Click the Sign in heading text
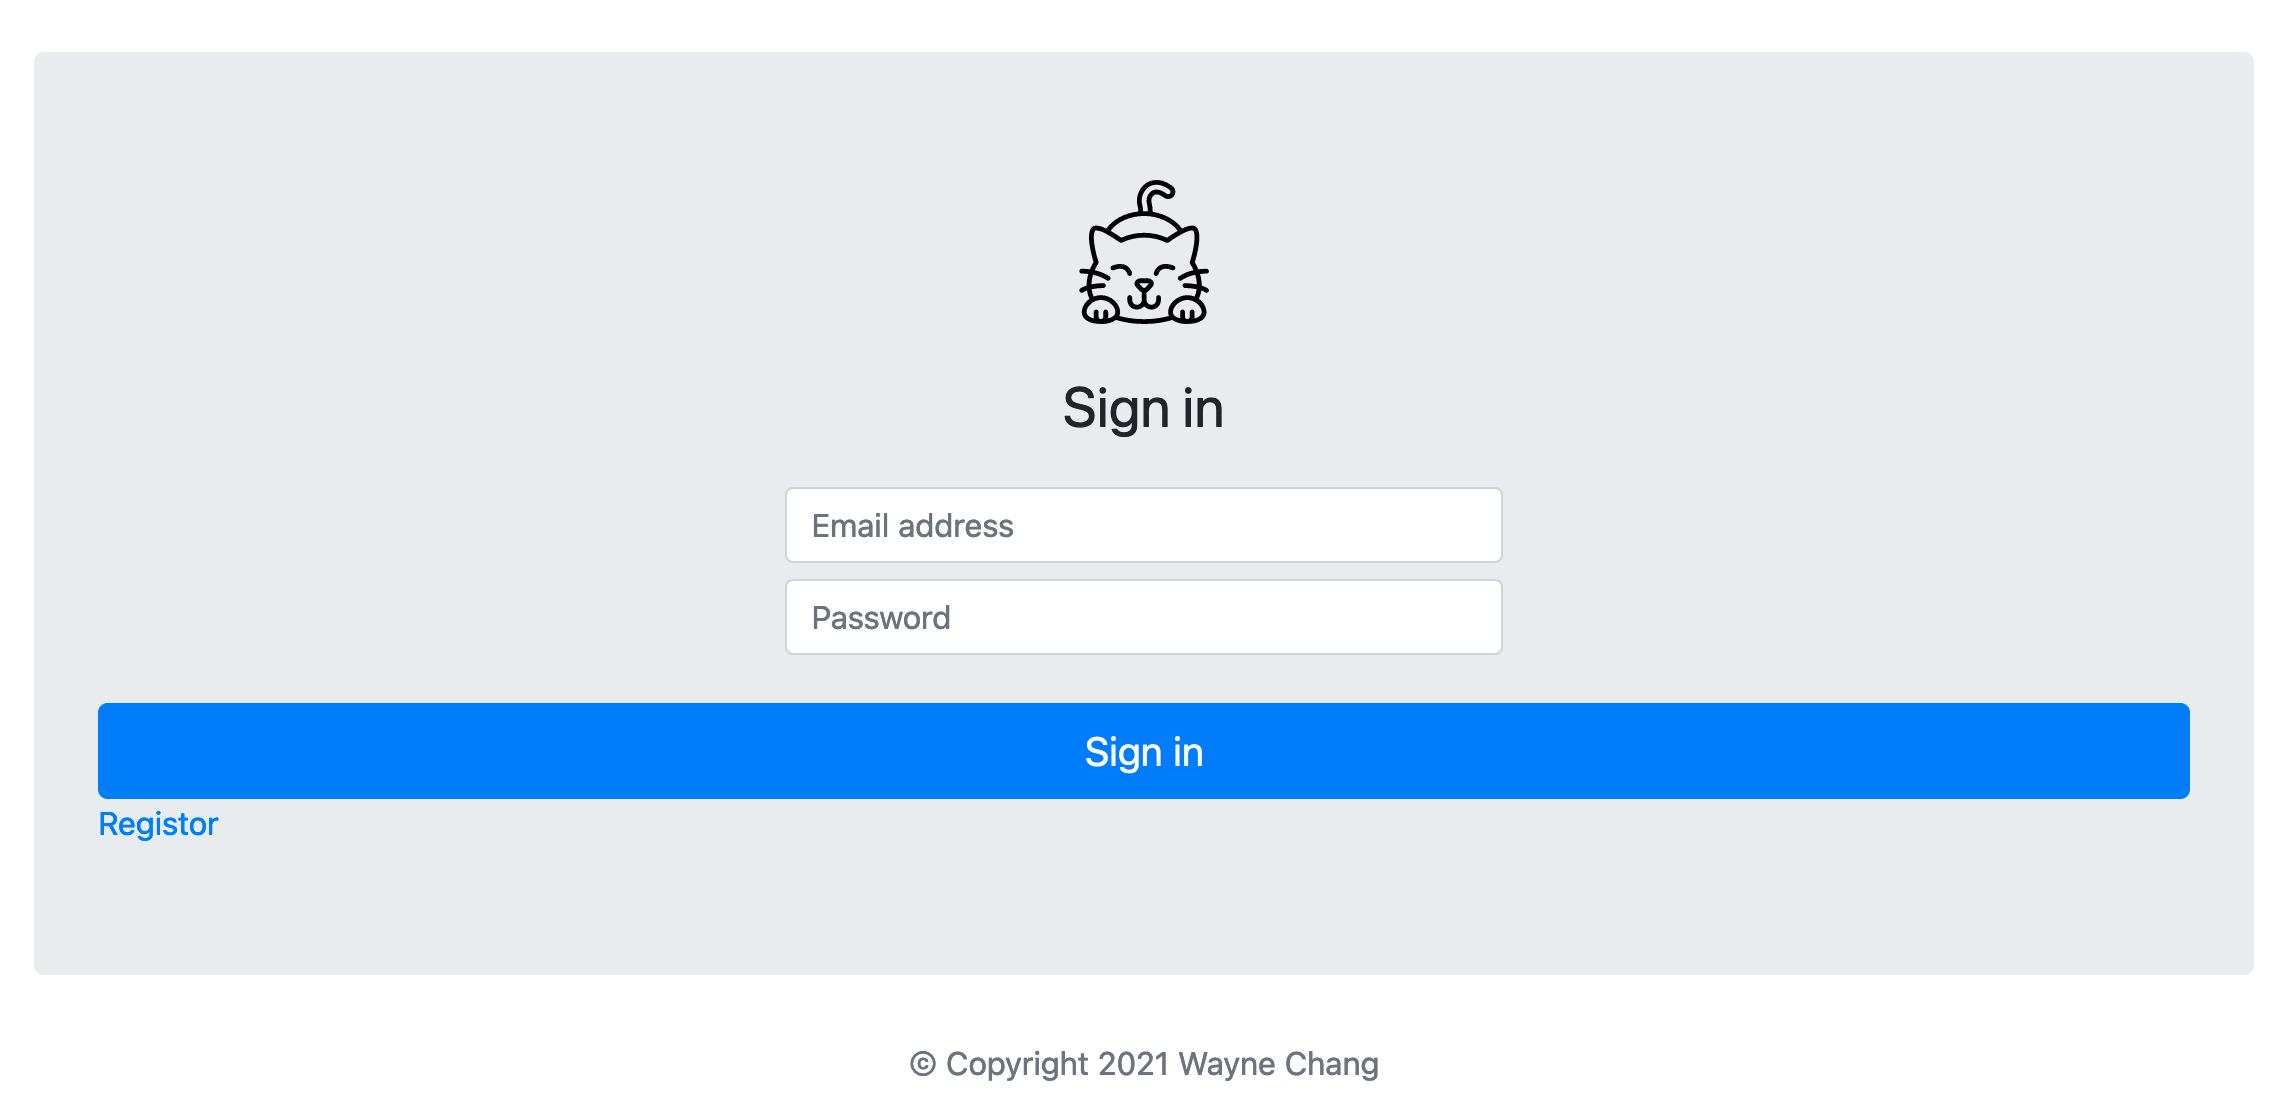Viewport: 2294px width, 1108px height. (1144, 408)
